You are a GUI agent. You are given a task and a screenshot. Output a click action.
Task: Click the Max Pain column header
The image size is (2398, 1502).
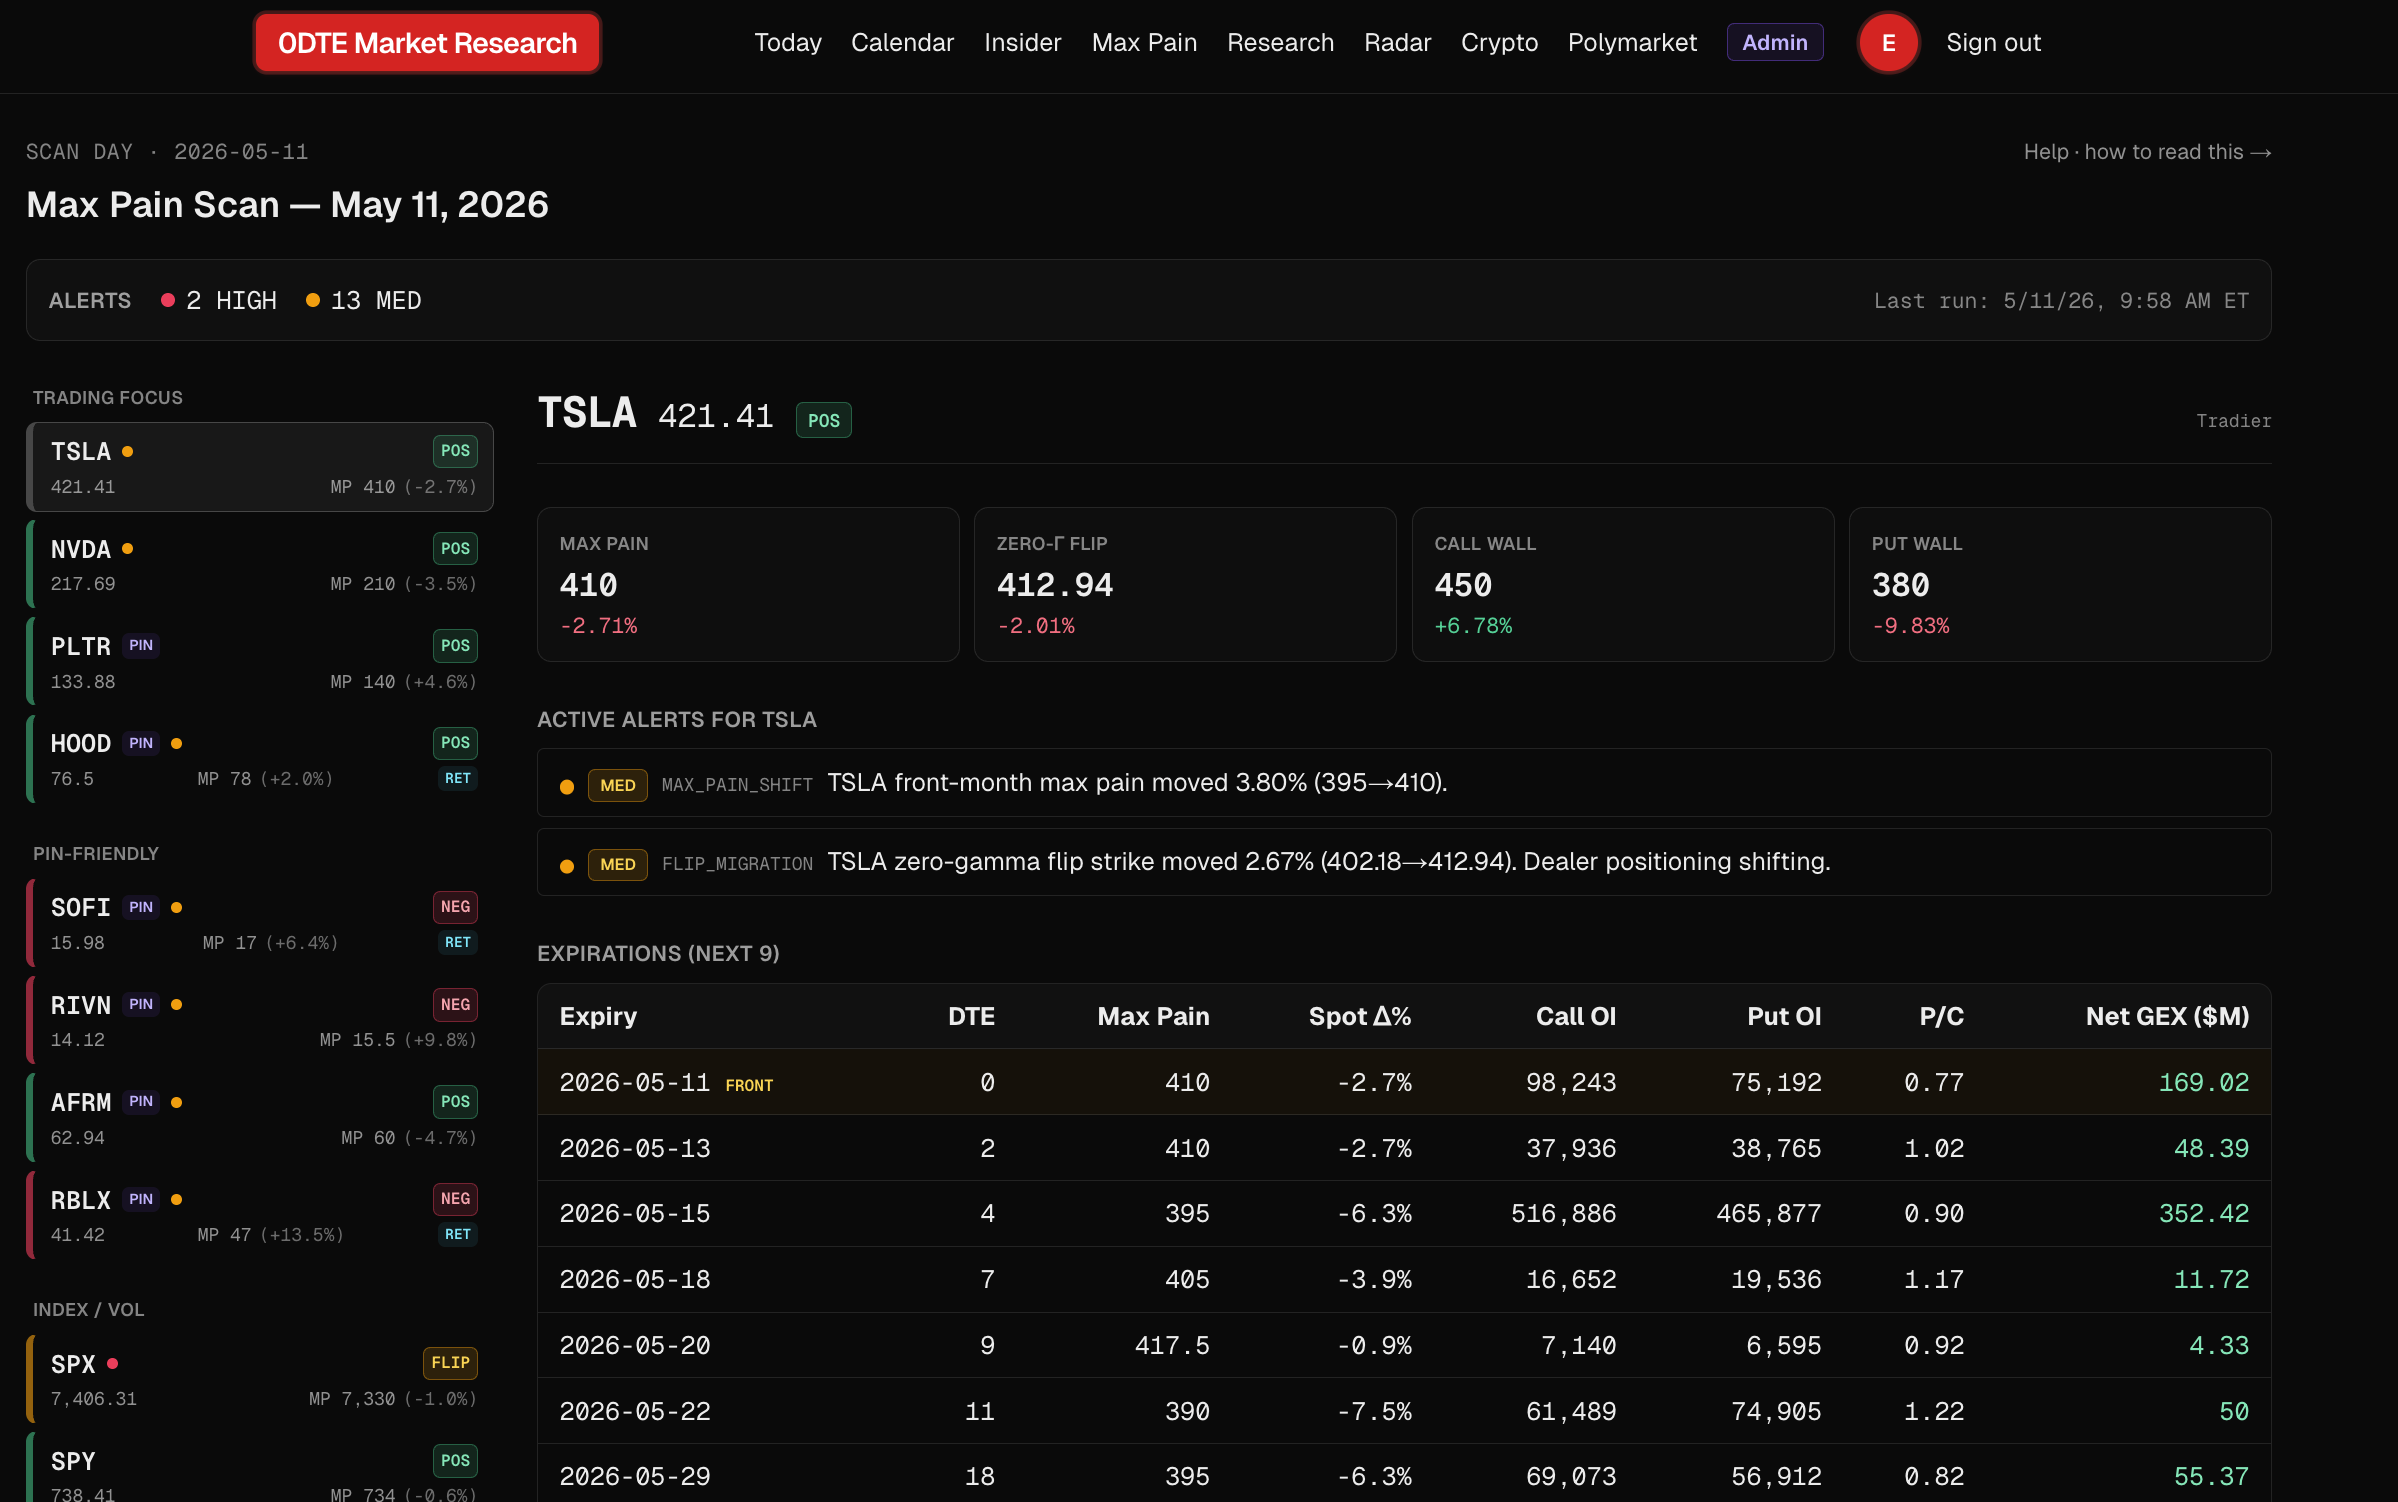point(1153,1016)
